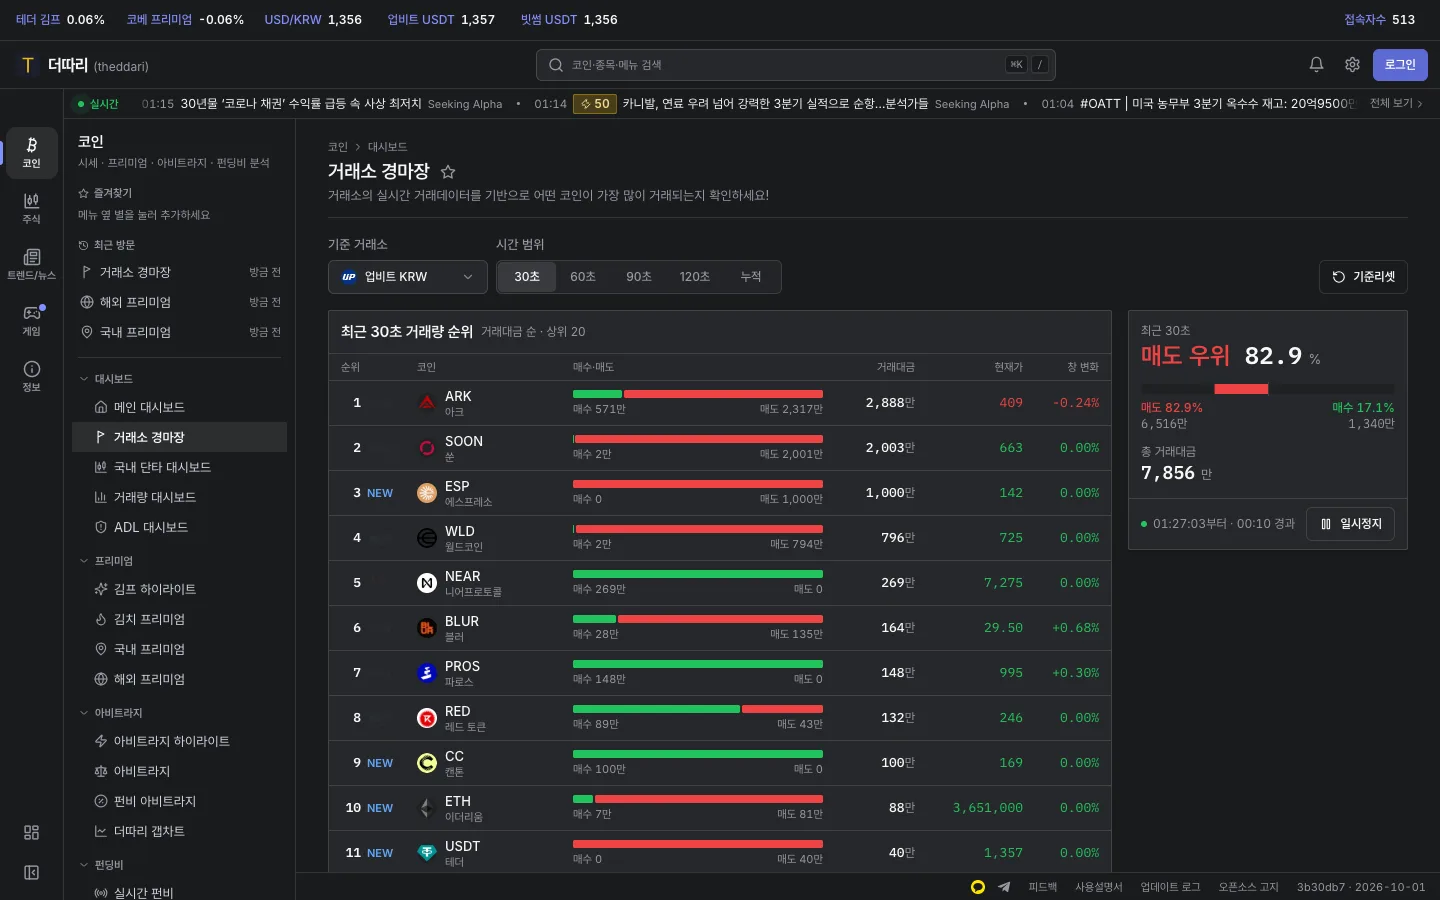Image resolution: width=1440 pixels, height=900 pixels.
Task: Open the 업비트 KRW exchange dropdown
Action: tap(408, 277)
